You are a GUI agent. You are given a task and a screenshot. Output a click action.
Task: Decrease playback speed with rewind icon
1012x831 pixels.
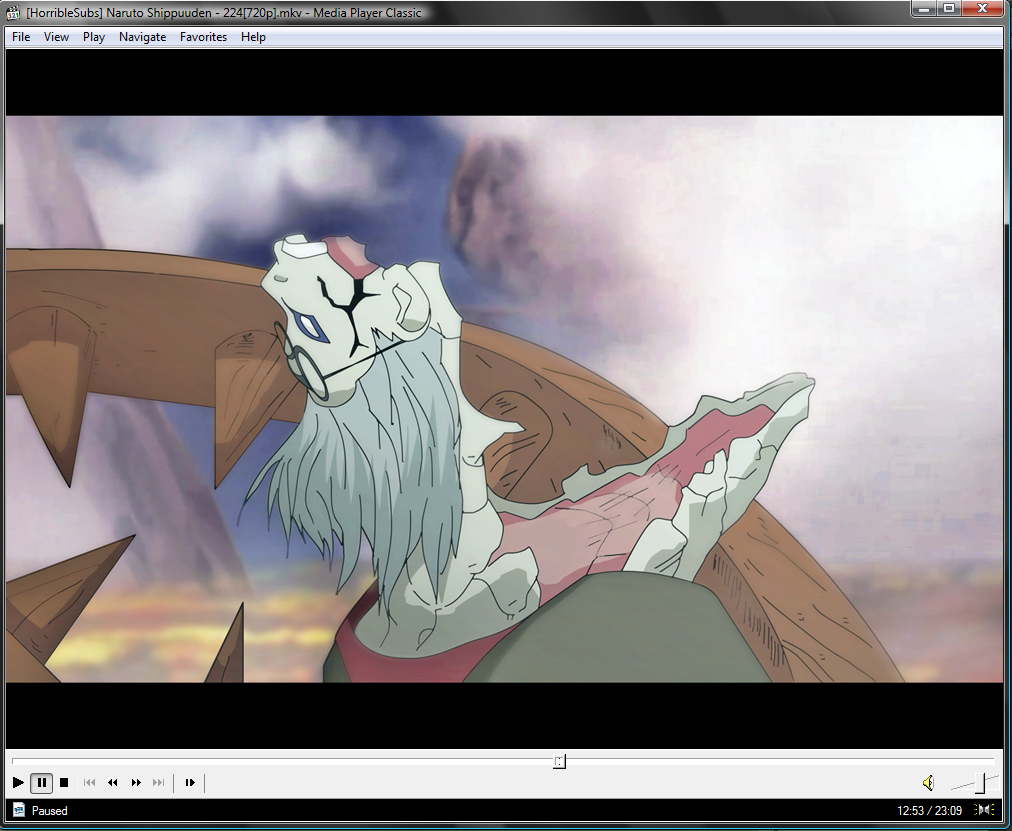click(112, 783)
